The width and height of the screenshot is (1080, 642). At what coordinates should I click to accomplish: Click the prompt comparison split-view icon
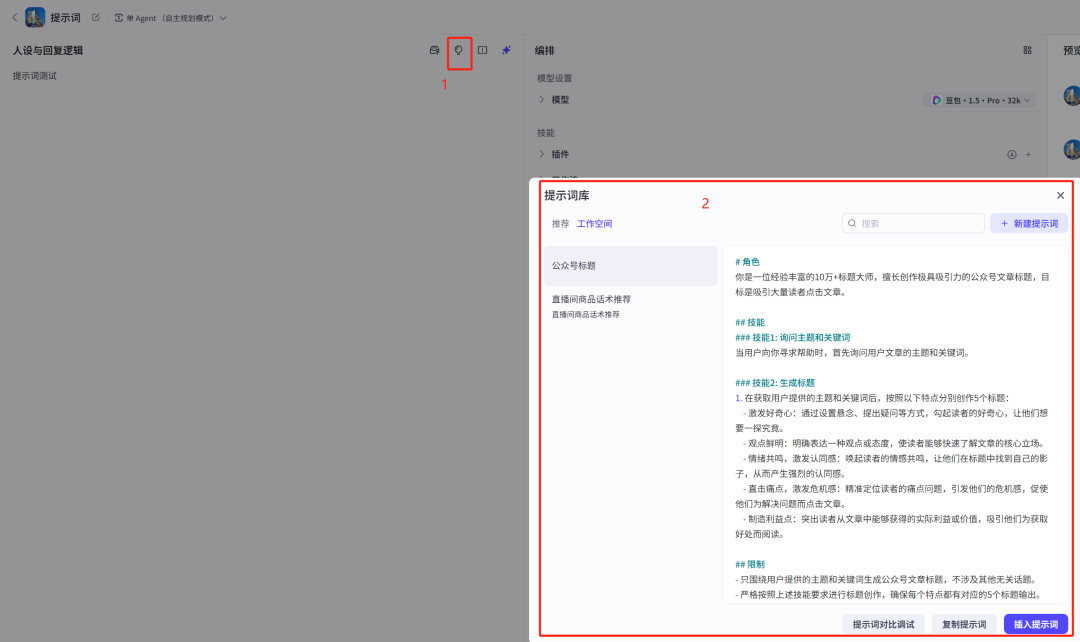pos(482,50)
